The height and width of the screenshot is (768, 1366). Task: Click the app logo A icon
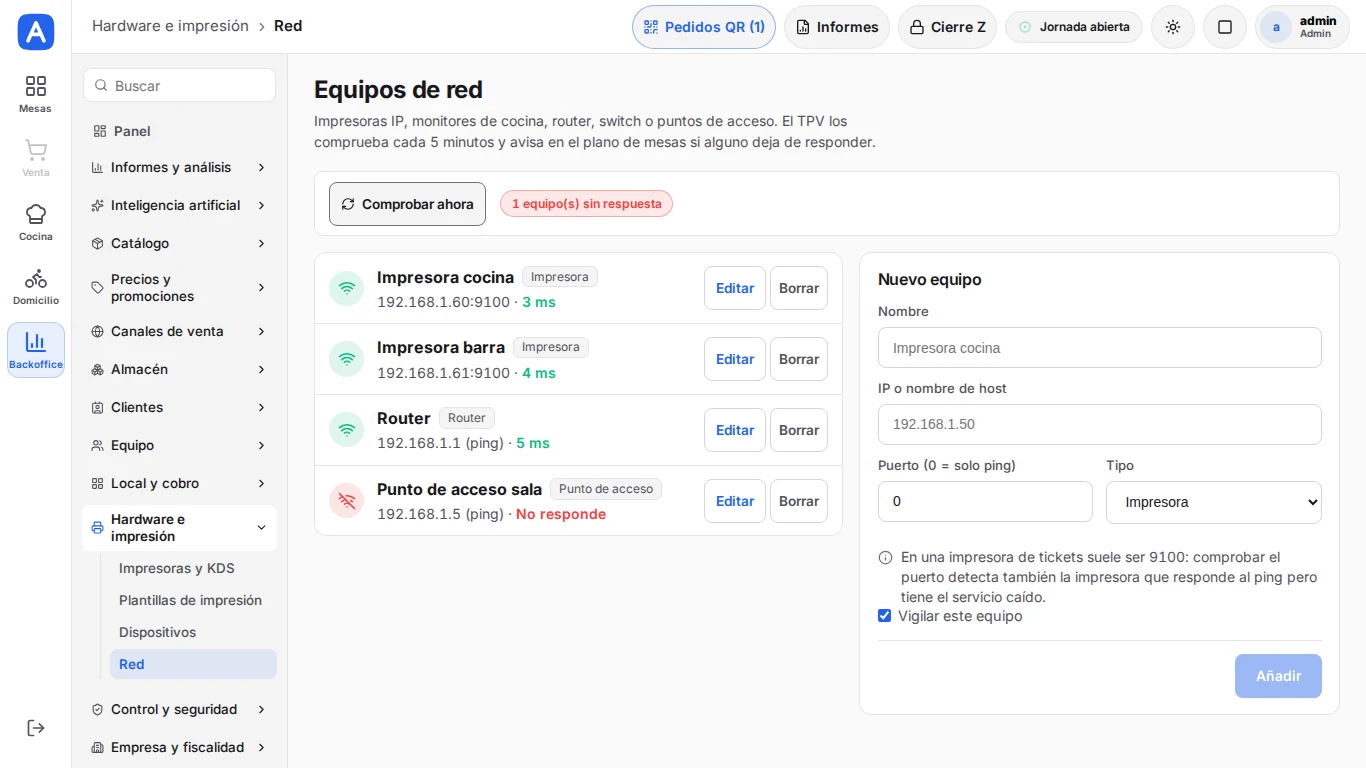coord(36,32)
